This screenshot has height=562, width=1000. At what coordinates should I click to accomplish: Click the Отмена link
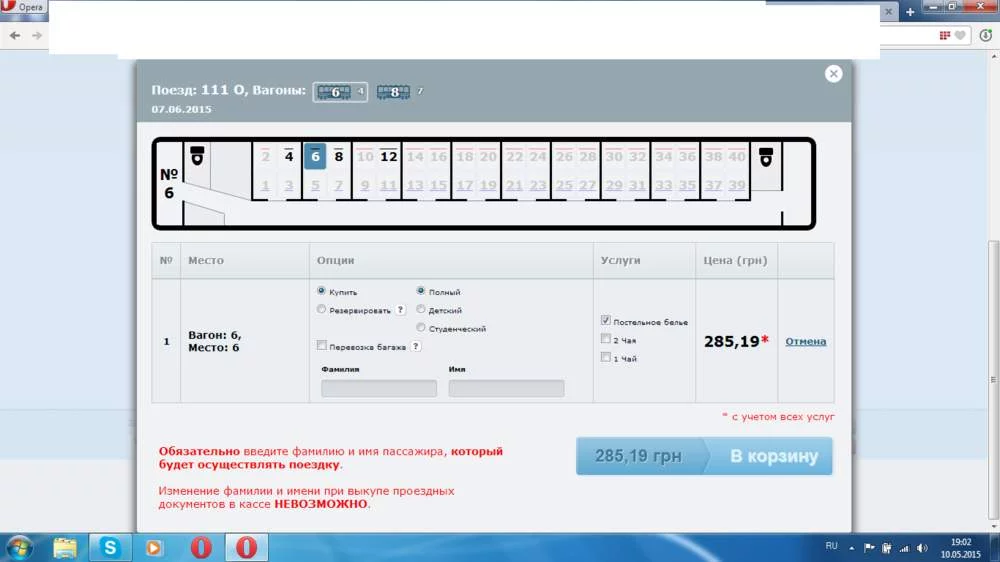click(x=805, y=341)
